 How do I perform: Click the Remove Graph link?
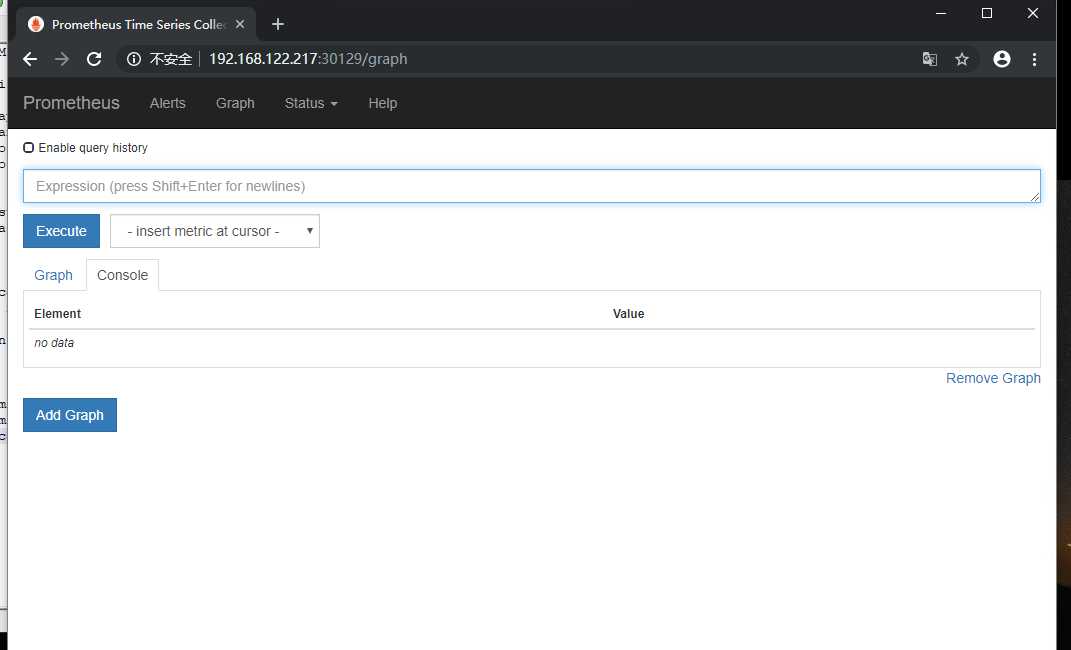[x=993, y=378]
